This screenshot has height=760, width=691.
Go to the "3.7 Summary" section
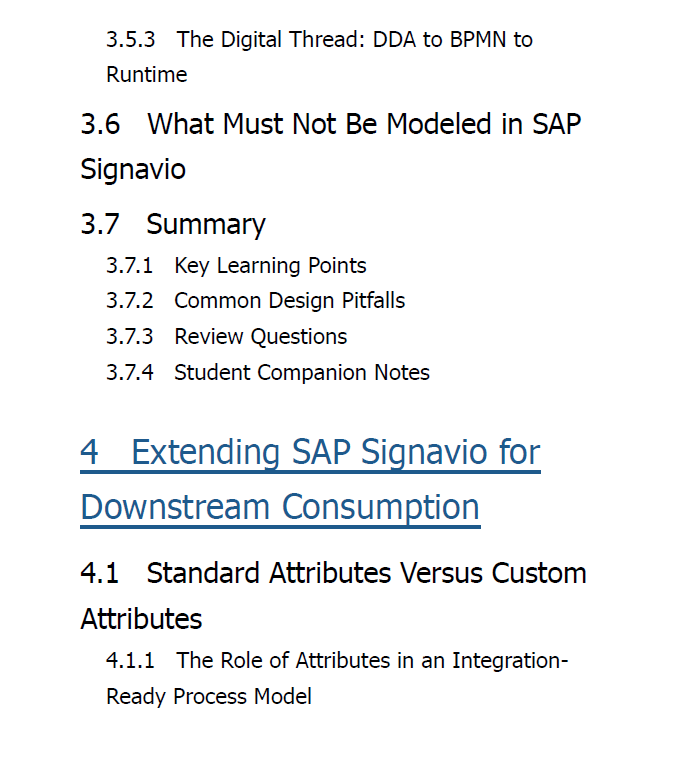point(173,224)
